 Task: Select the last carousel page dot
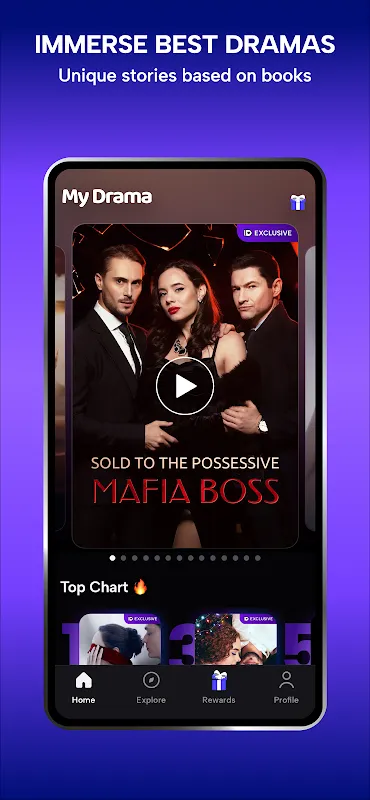(x=258, y=558)
